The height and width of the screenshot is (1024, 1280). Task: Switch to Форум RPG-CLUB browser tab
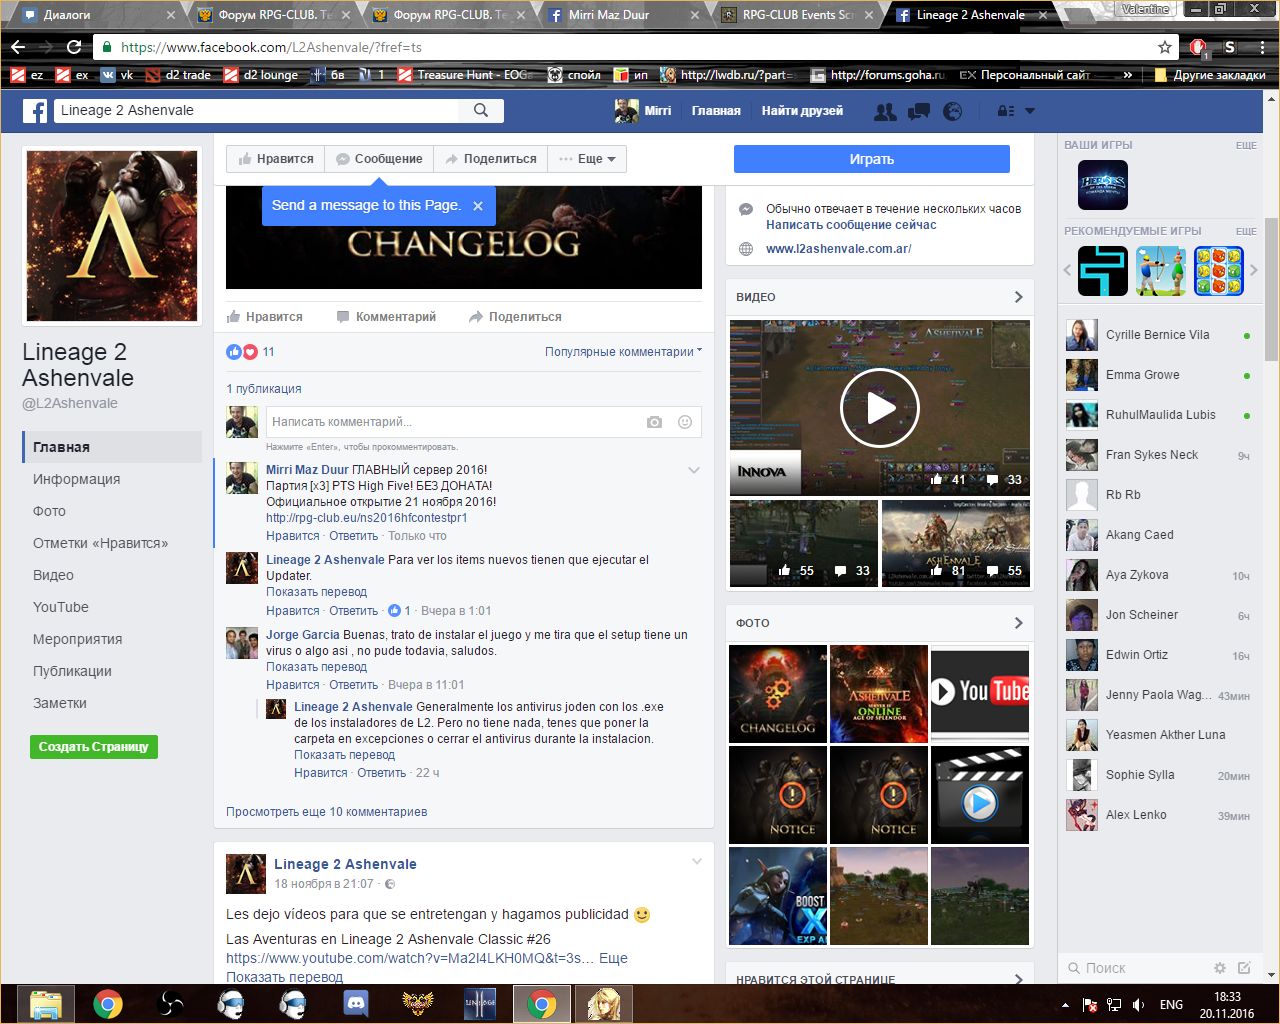point(267,15)
